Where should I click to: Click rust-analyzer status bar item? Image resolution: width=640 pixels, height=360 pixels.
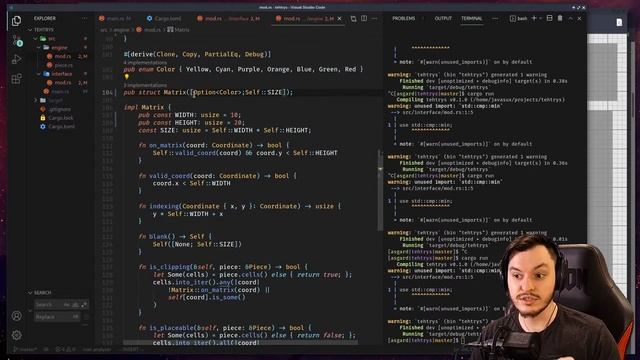click(96, 349)
